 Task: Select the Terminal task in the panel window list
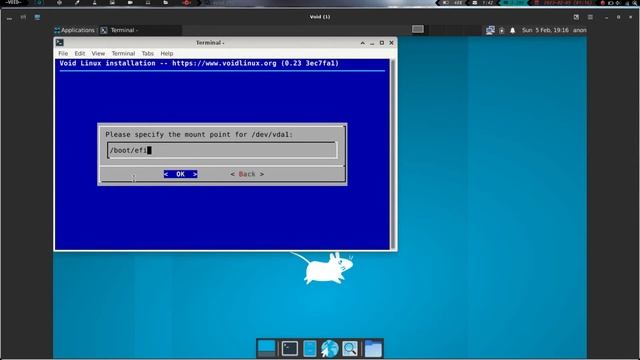pyautogui.click(x=140, y=30)
